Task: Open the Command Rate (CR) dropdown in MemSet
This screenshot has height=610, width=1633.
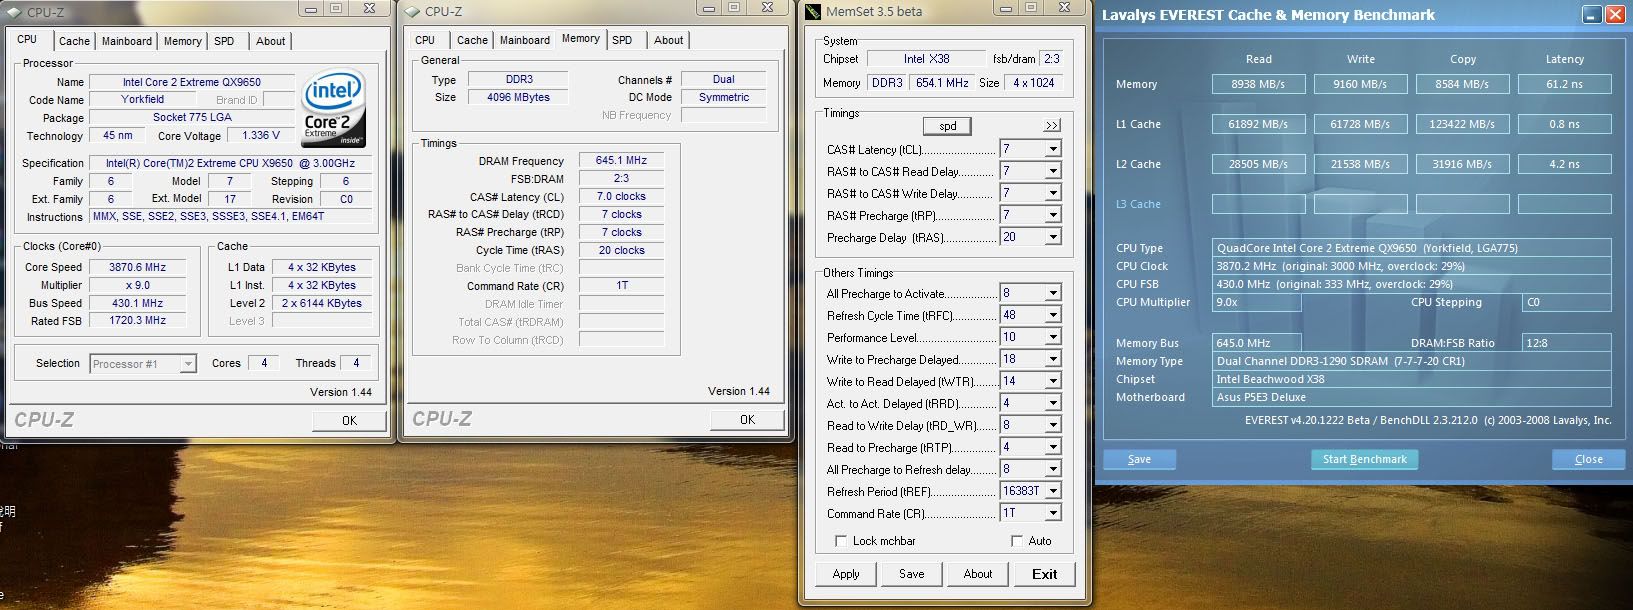Action: click(x=1052, y=513)
